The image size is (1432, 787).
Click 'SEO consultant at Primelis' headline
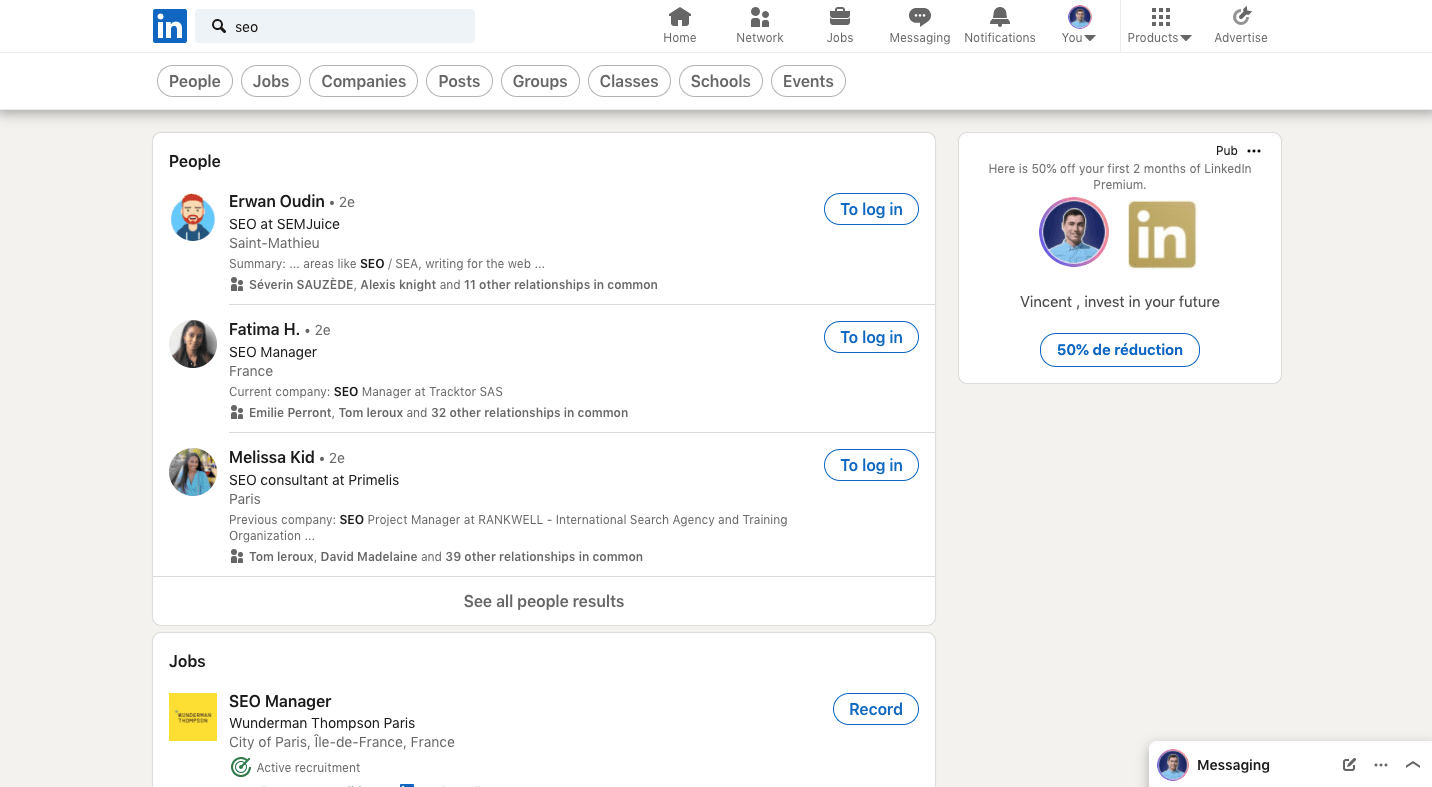coord(314,480)
